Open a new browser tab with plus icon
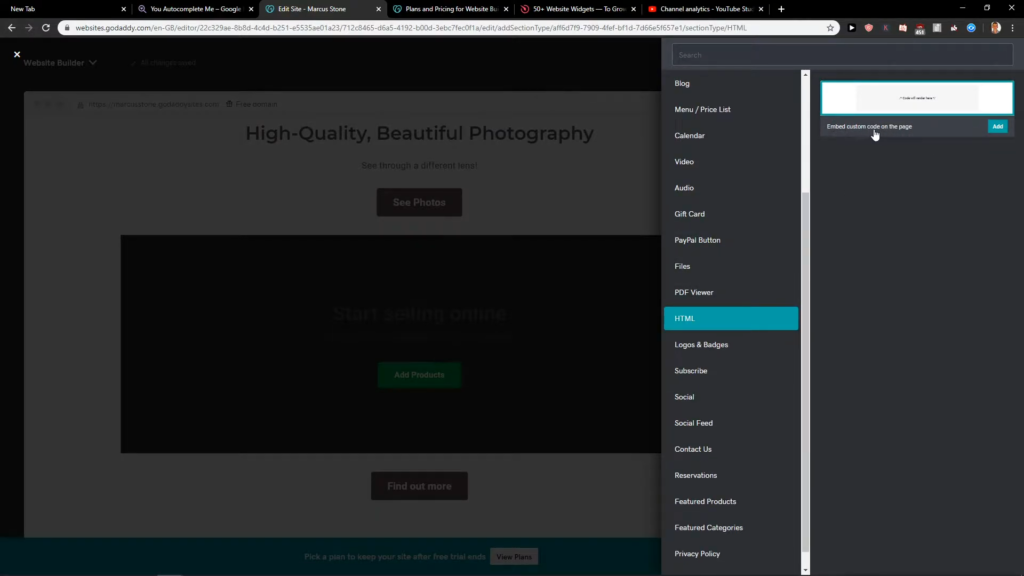1024x576 pixels. [x=781, y=9]
